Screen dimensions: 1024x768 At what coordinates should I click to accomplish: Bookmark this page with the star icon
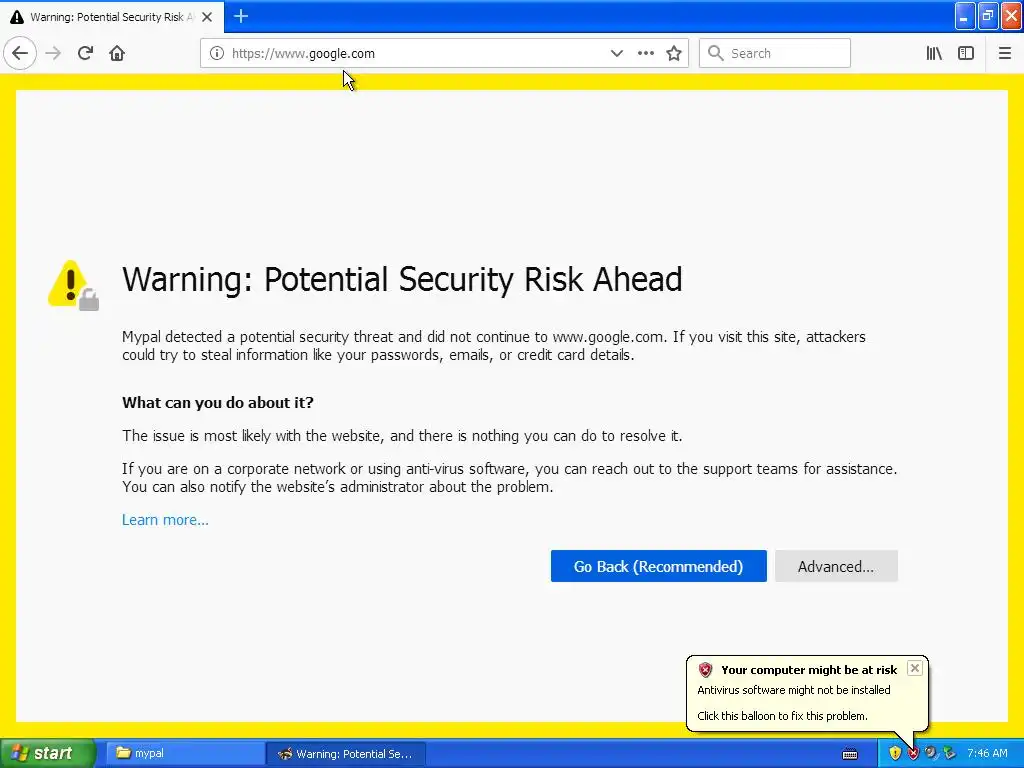pyautogui.click(x=674, y=54)
